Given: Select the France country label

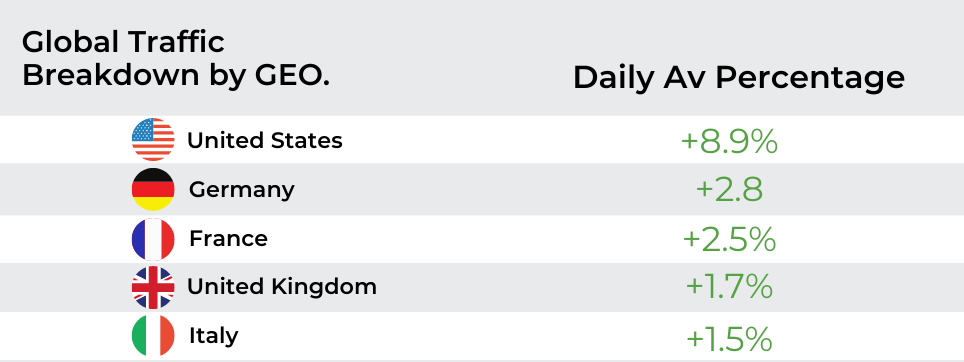Looking at the screenshot, I should [228, 238].
